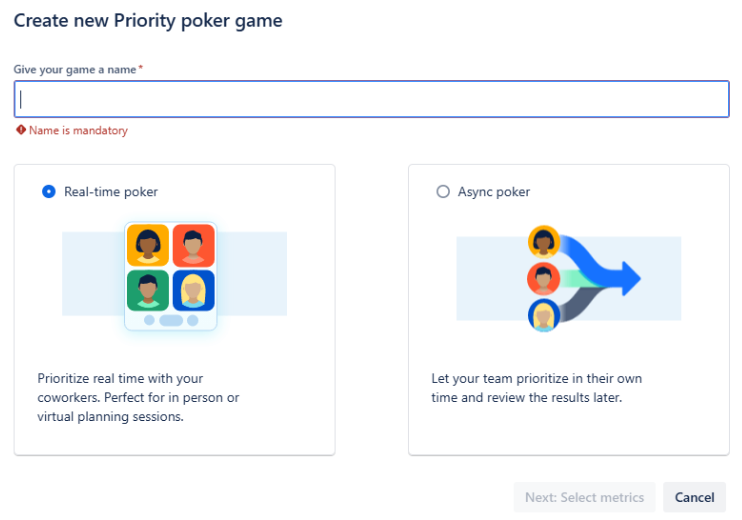
Task: Click the red avatar in Real-time poker grid
Action: pos(194,245)
